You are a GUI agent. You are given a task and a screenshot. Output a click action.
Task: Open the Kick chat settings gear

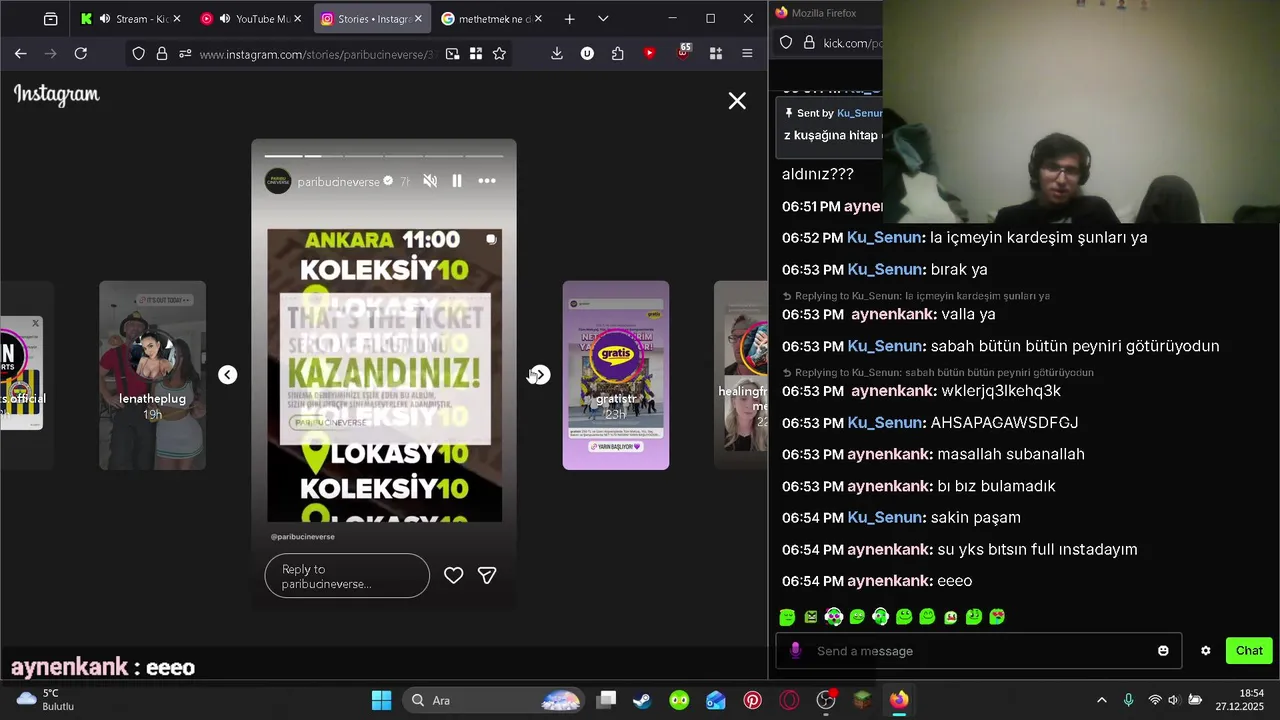1206,651
